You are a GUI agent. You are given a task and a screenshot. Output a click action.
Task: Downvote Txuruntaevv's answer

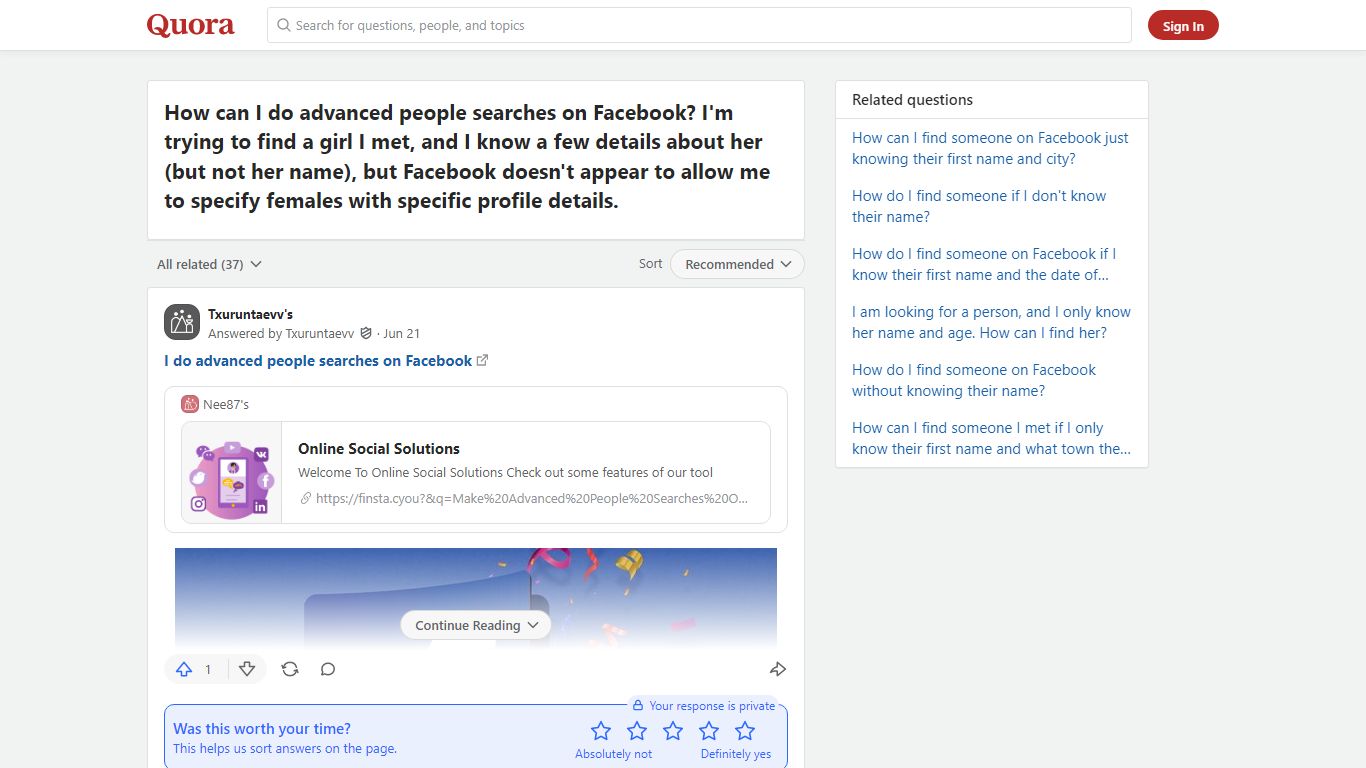pyautogui.click(x=247, y=669)
